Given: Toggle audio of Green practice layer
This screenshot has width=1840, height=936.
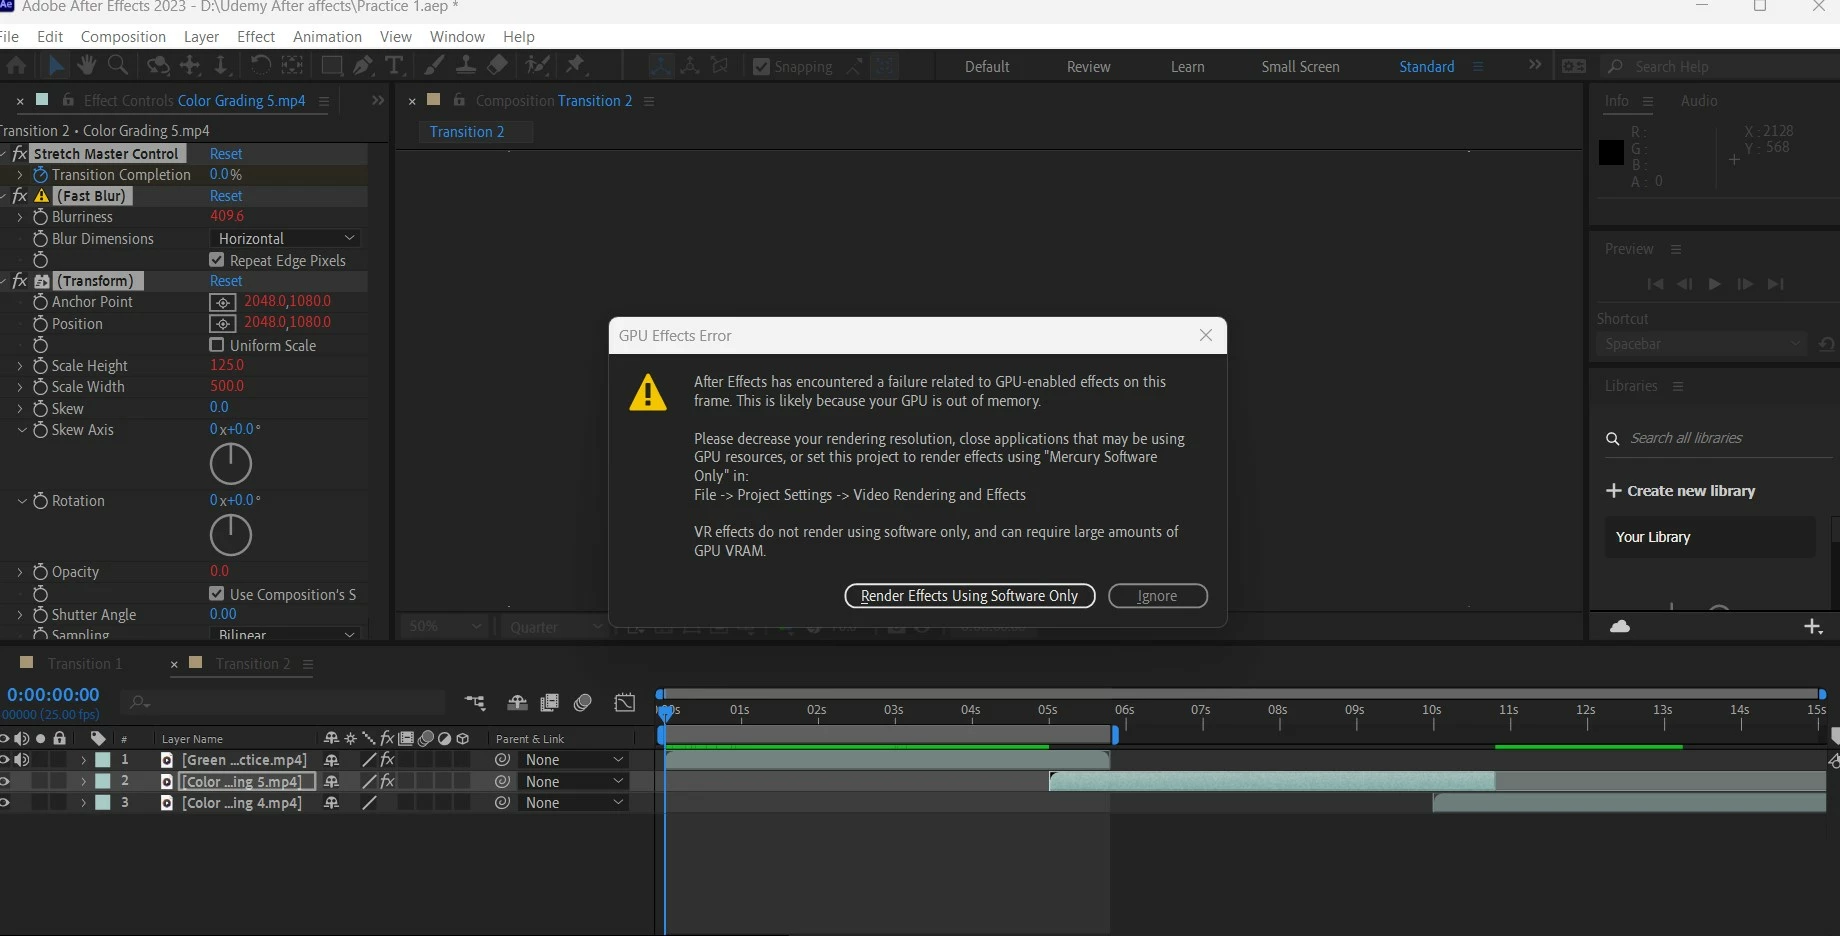Looking at the screenshot, I should tap(22, 760).
